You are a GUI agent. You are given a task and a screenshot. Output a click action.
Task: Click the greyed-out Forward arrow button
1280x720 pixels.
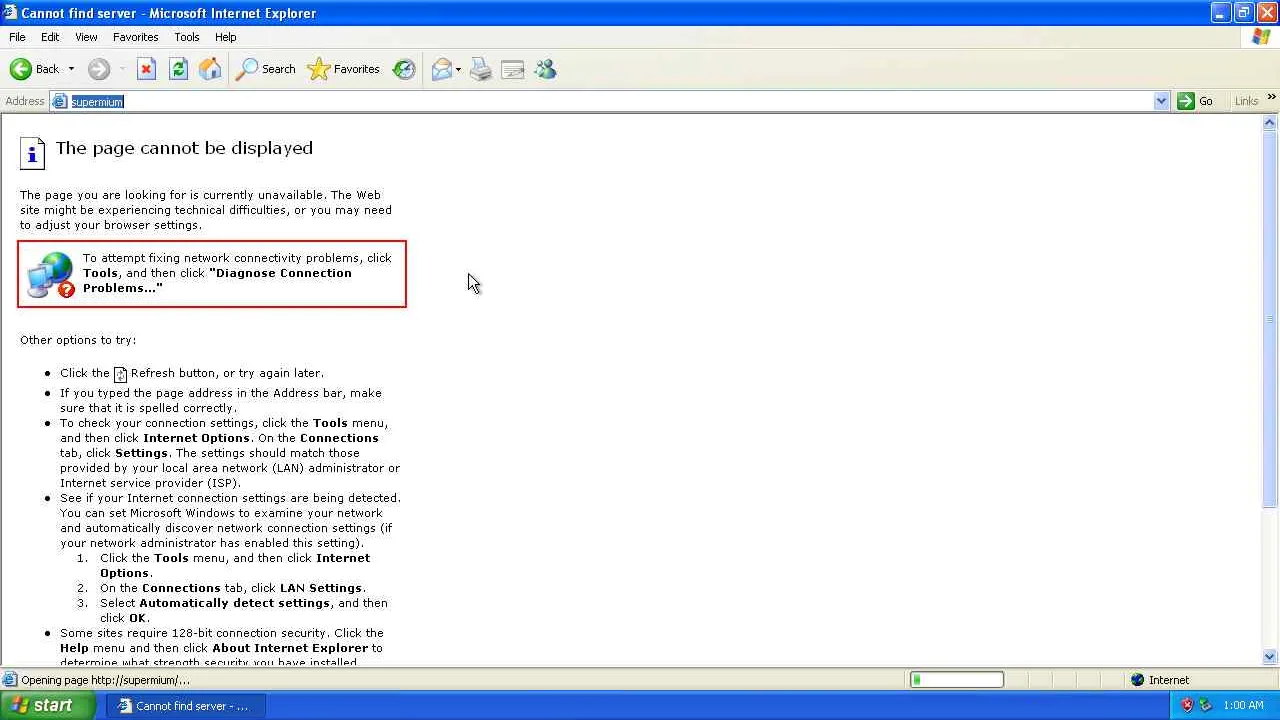[x=98, y=69]
